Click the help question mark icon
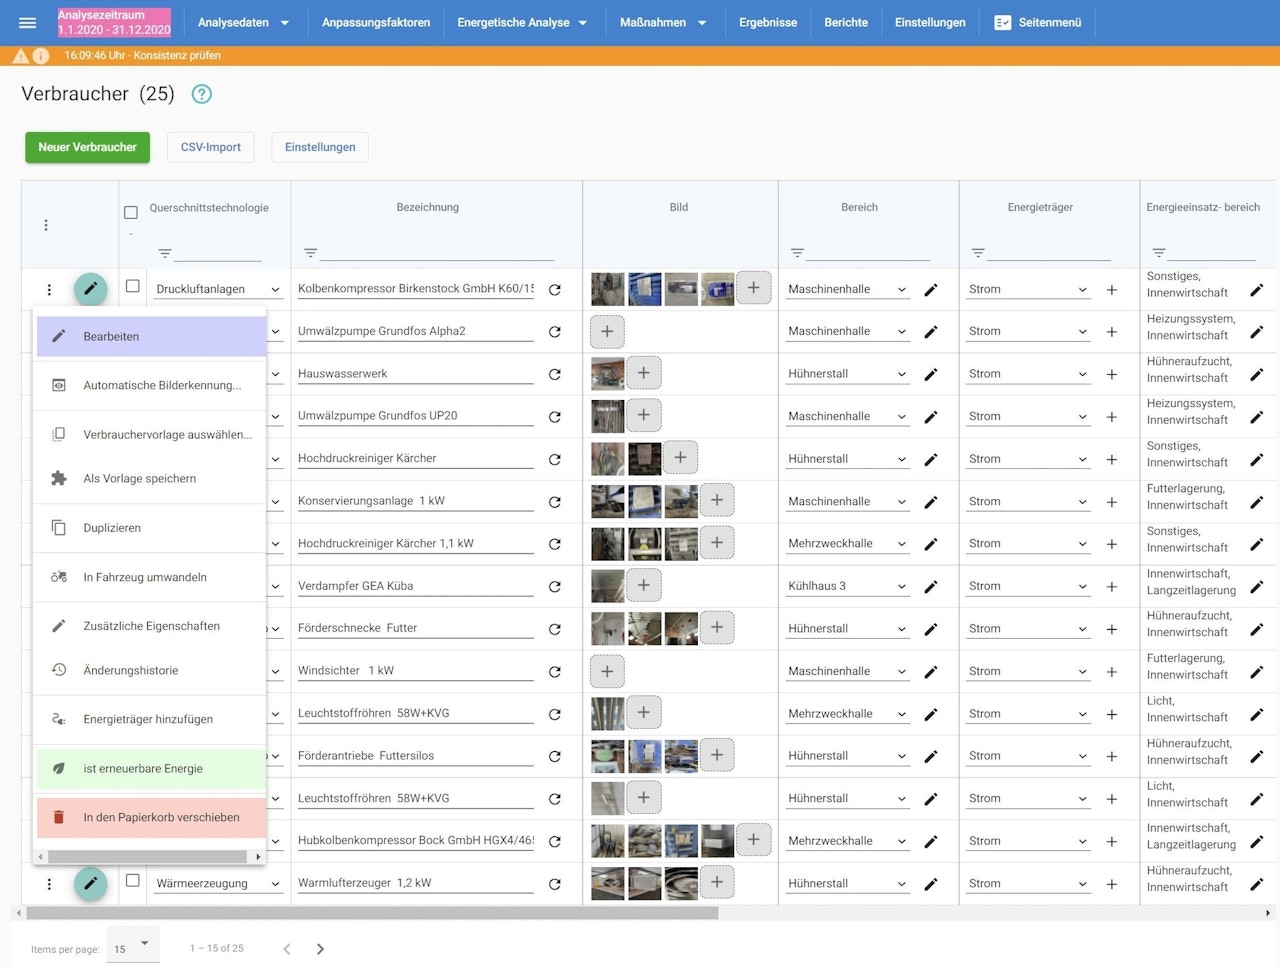Image resolution: width=1280 pixels, height=967 pixels. [202, 94]
